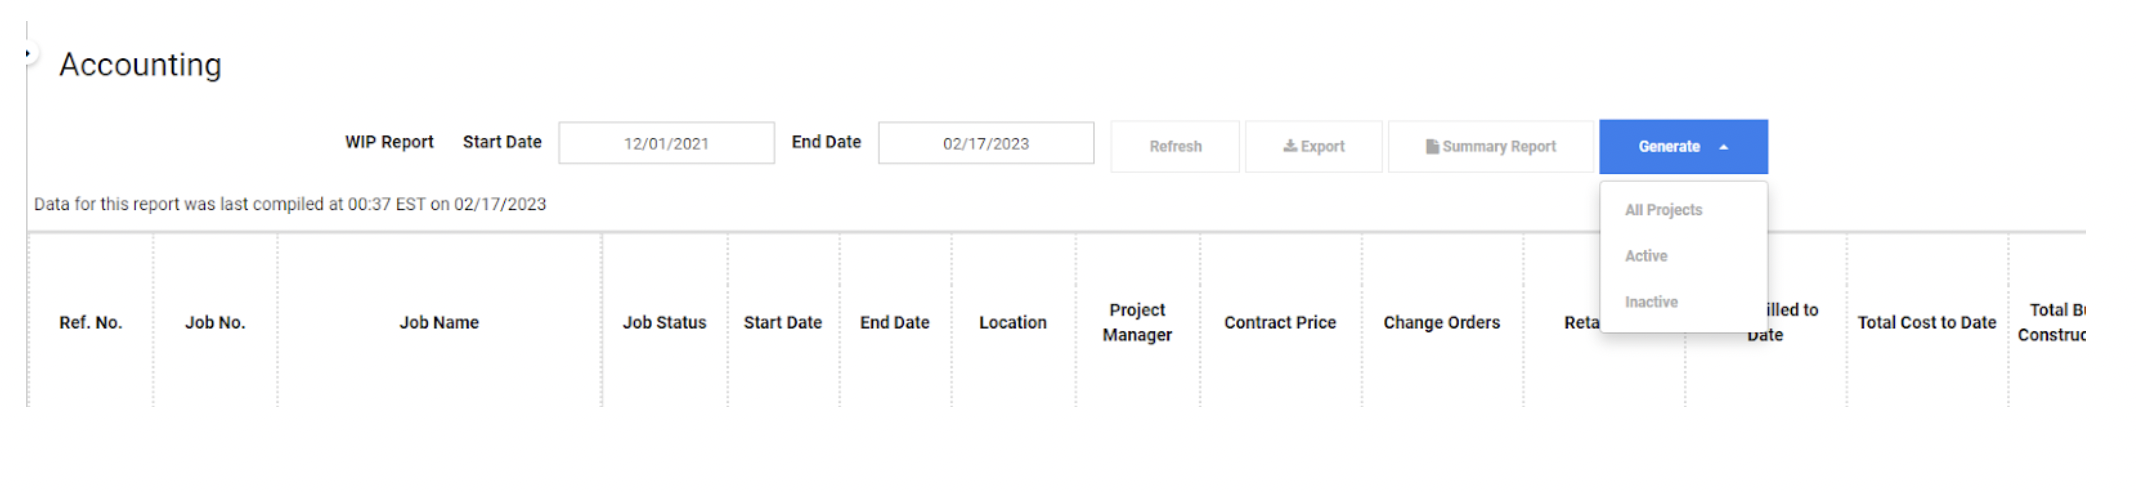Select the Total Cost to Date header

click(x=1926, y=322)
